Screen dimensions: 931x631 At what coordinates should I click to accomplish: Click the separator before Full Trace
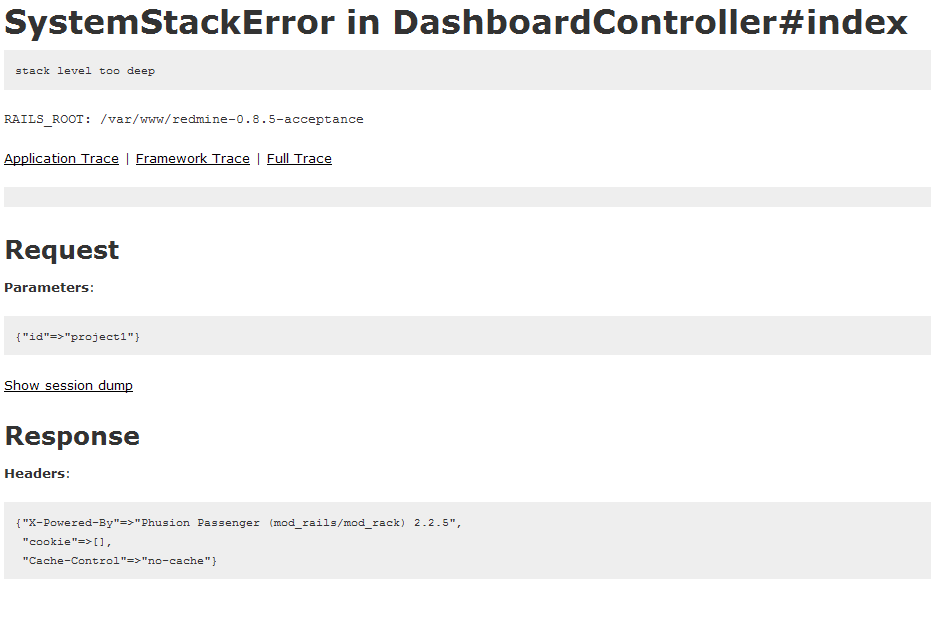258,159
